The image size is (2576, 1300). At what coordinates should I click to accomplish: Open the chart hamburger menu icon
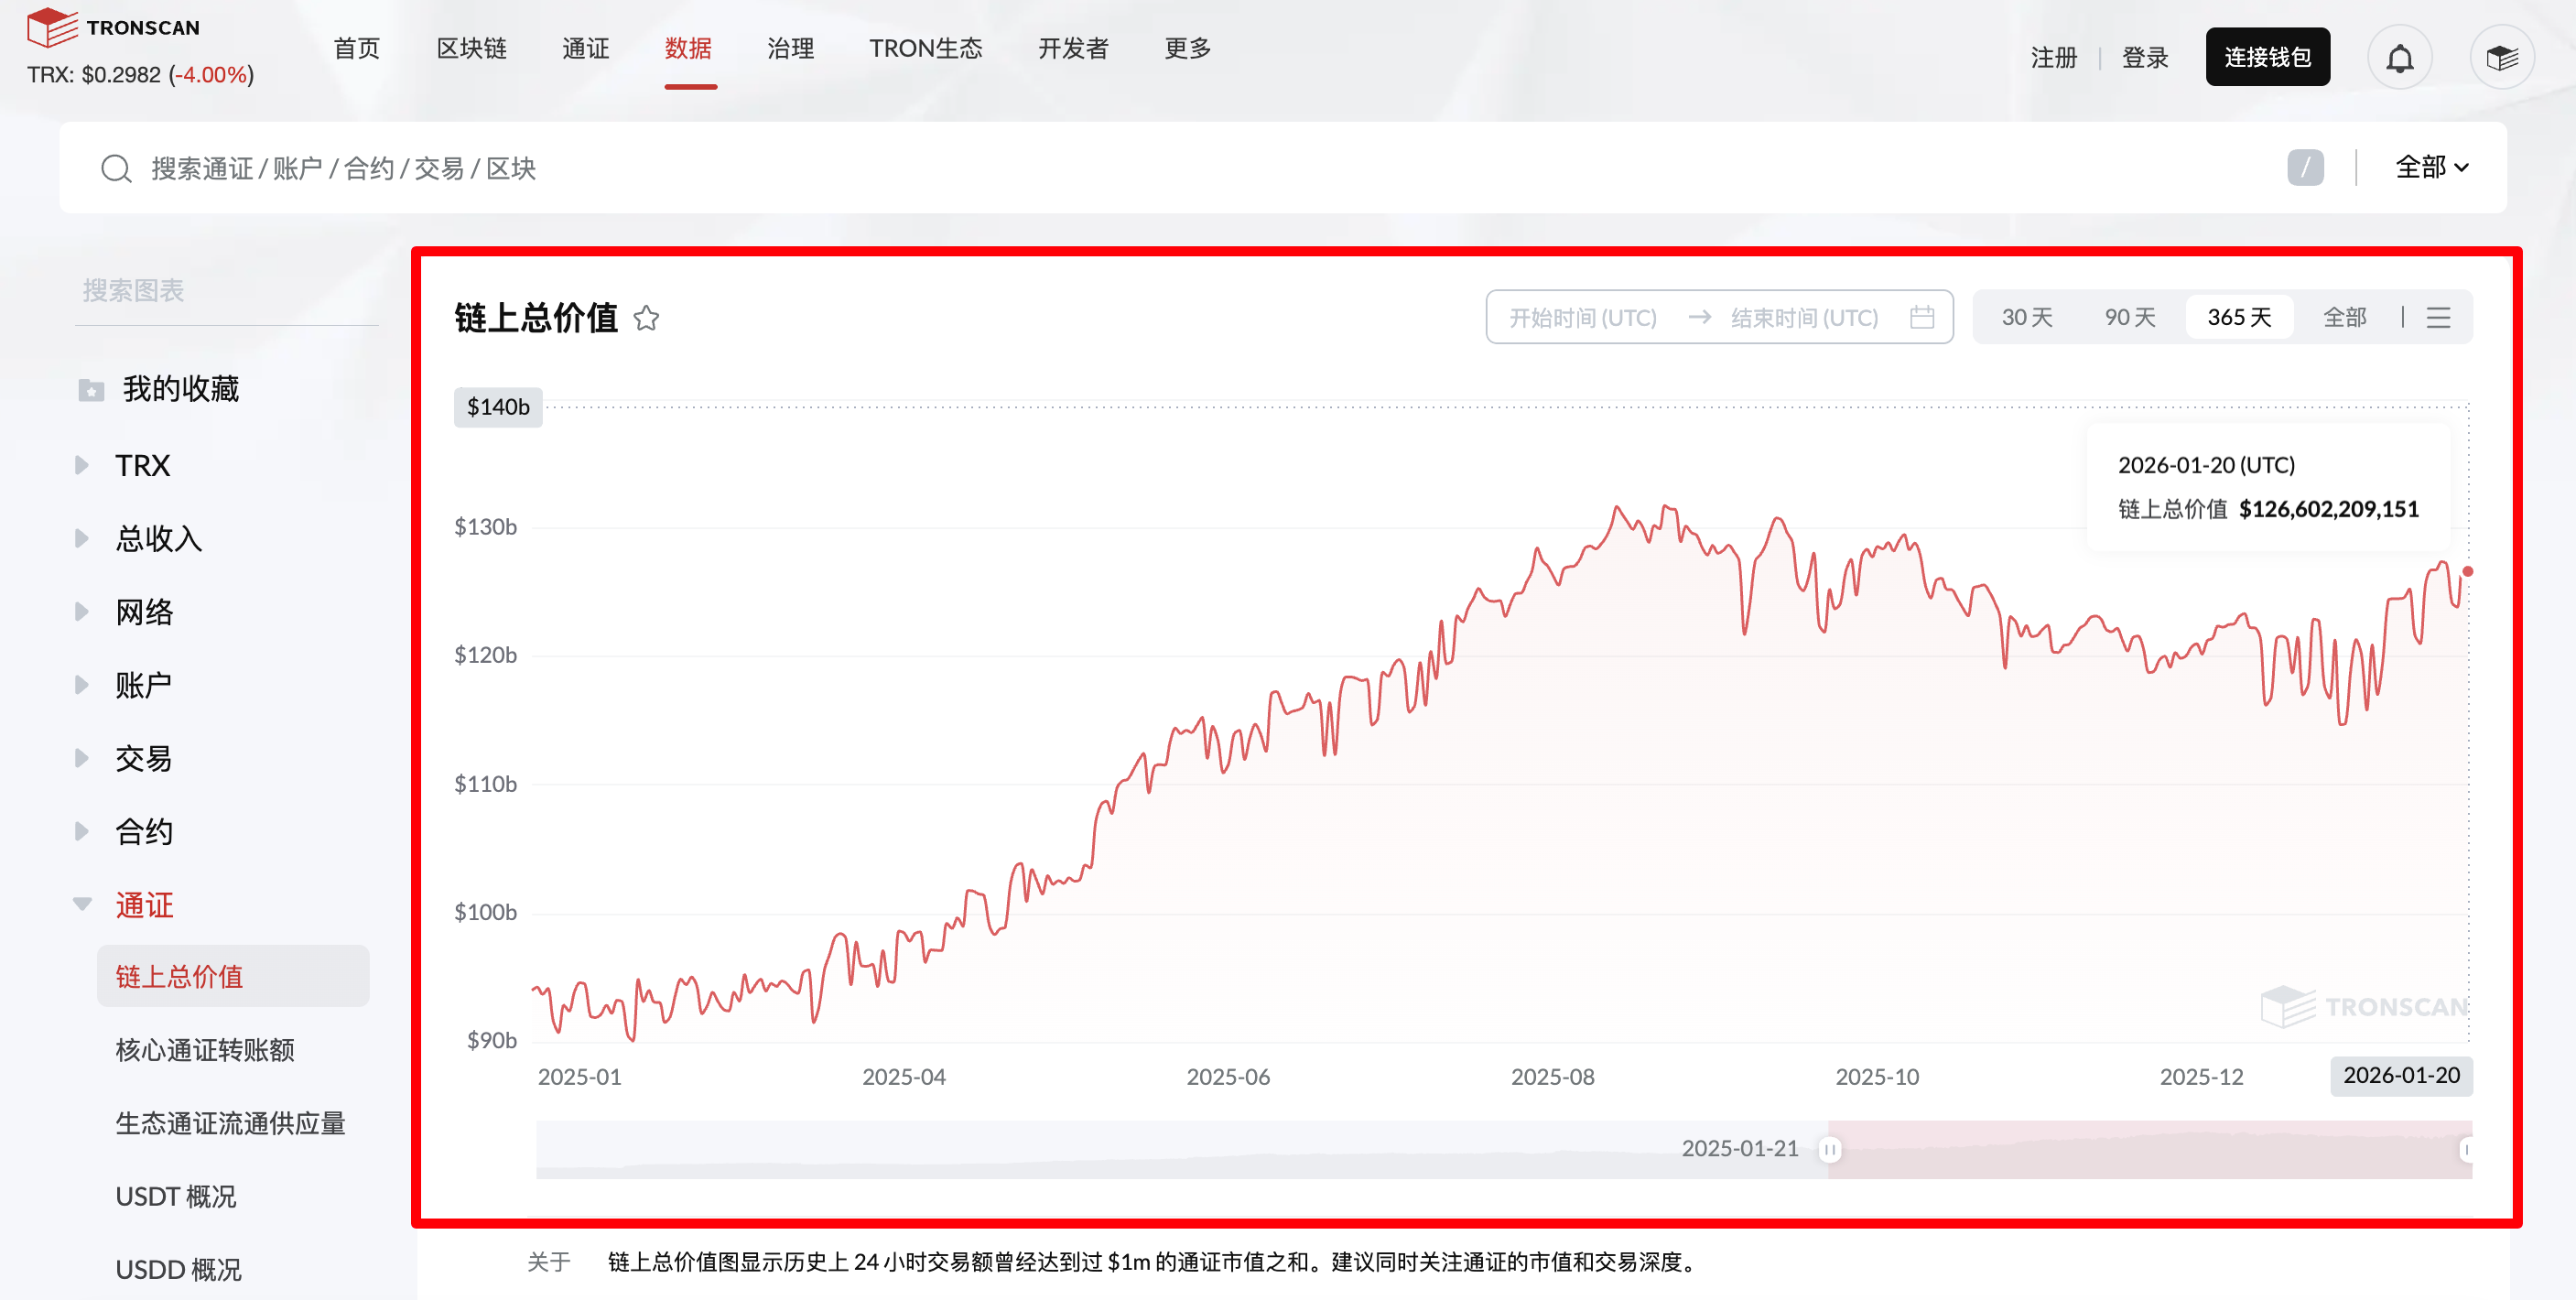[x=2439, y=318]
